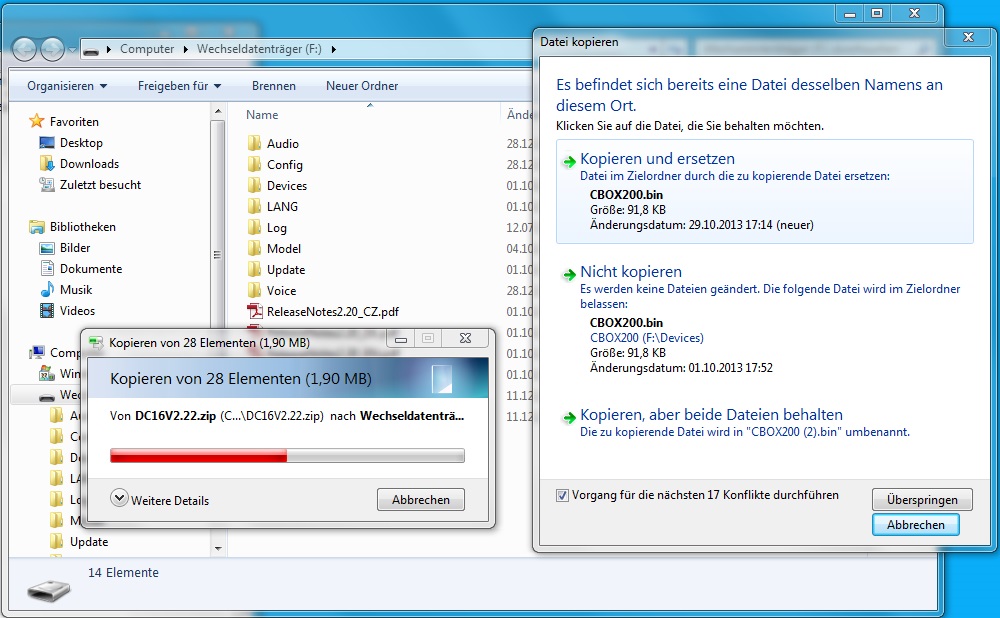Toggle checkbox for next 17 conflicts
This screenshot has height=618, width=1000.
(x=562, y=496)
